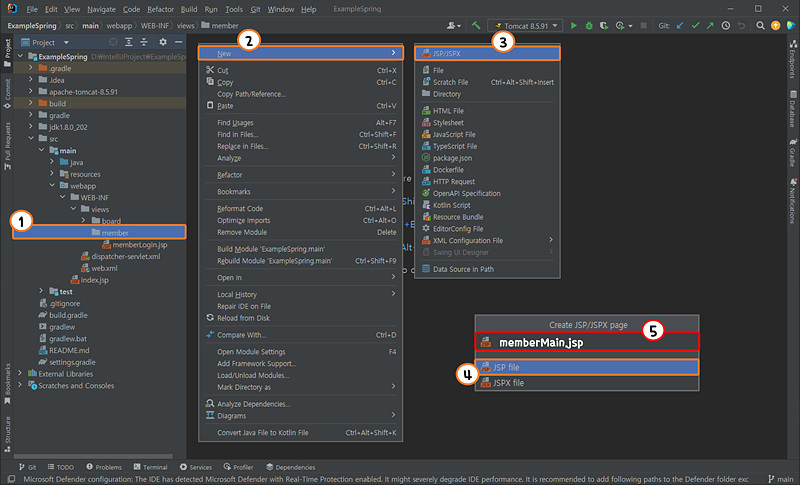The width and height of the screenshot is (800, 485).
Task: Expand the .gradle folder
Action: pos(31,68)
